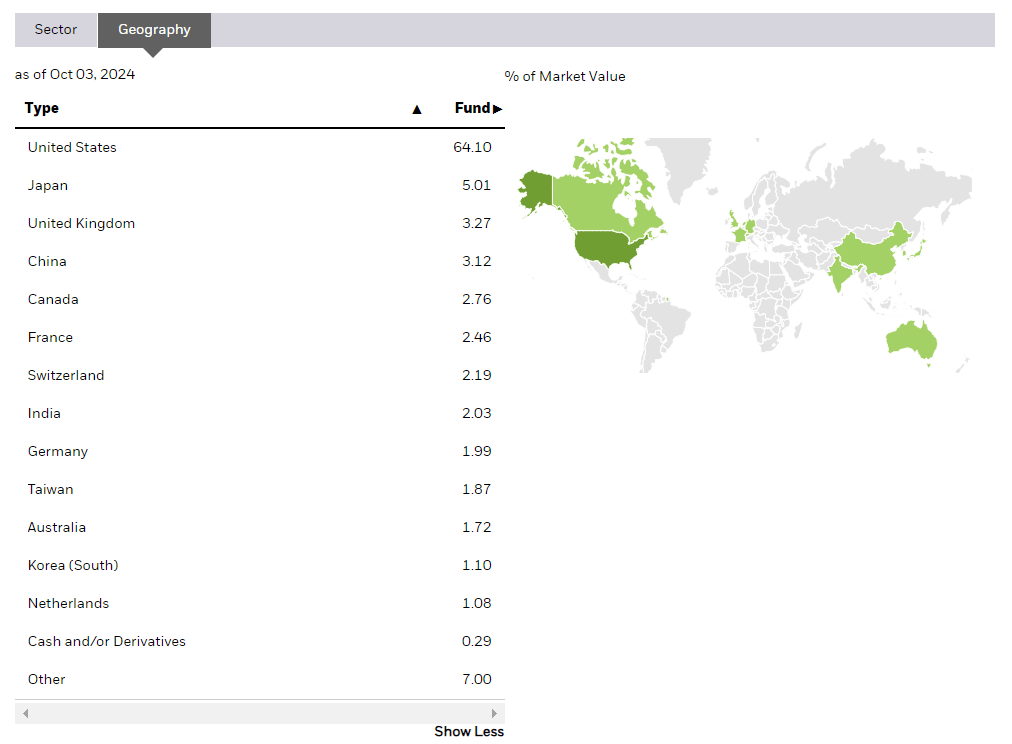
Task: Click the horizontal scrollbar track below the table
Action: coord(260,713)
